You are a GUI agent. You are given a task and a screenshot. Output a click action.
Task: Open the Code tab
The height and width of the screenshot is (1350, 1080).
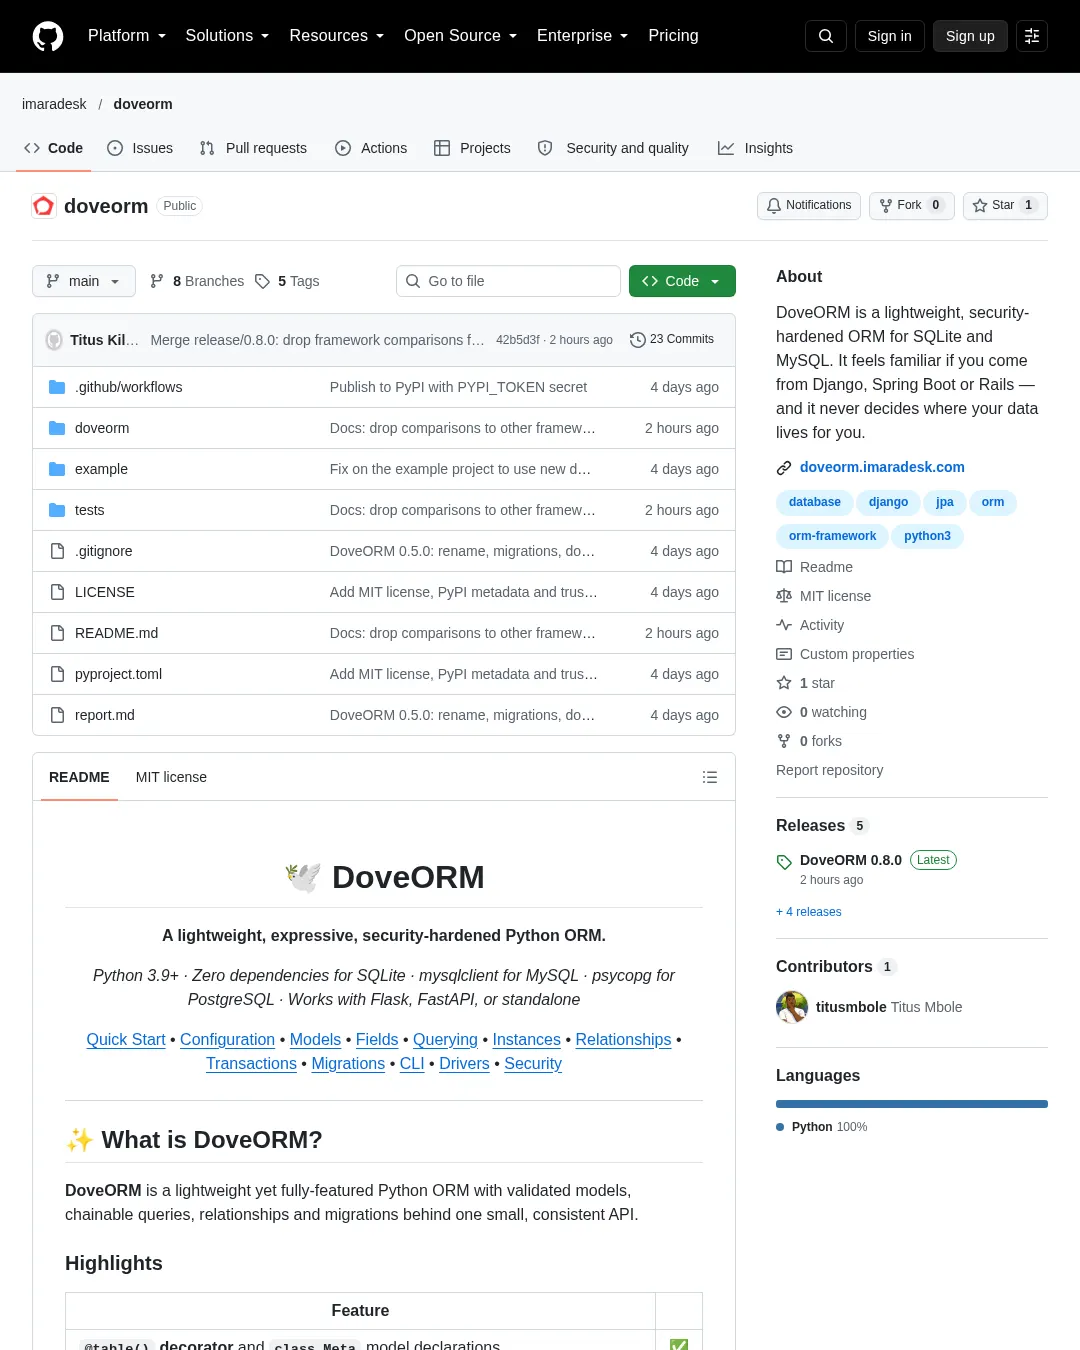[x=53, y=148]
